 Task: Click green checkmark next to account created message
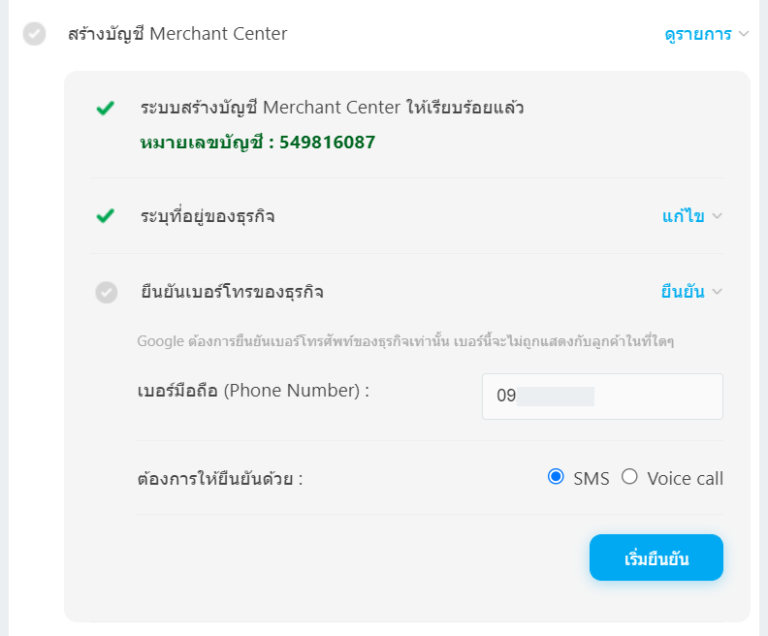point(105,108)
